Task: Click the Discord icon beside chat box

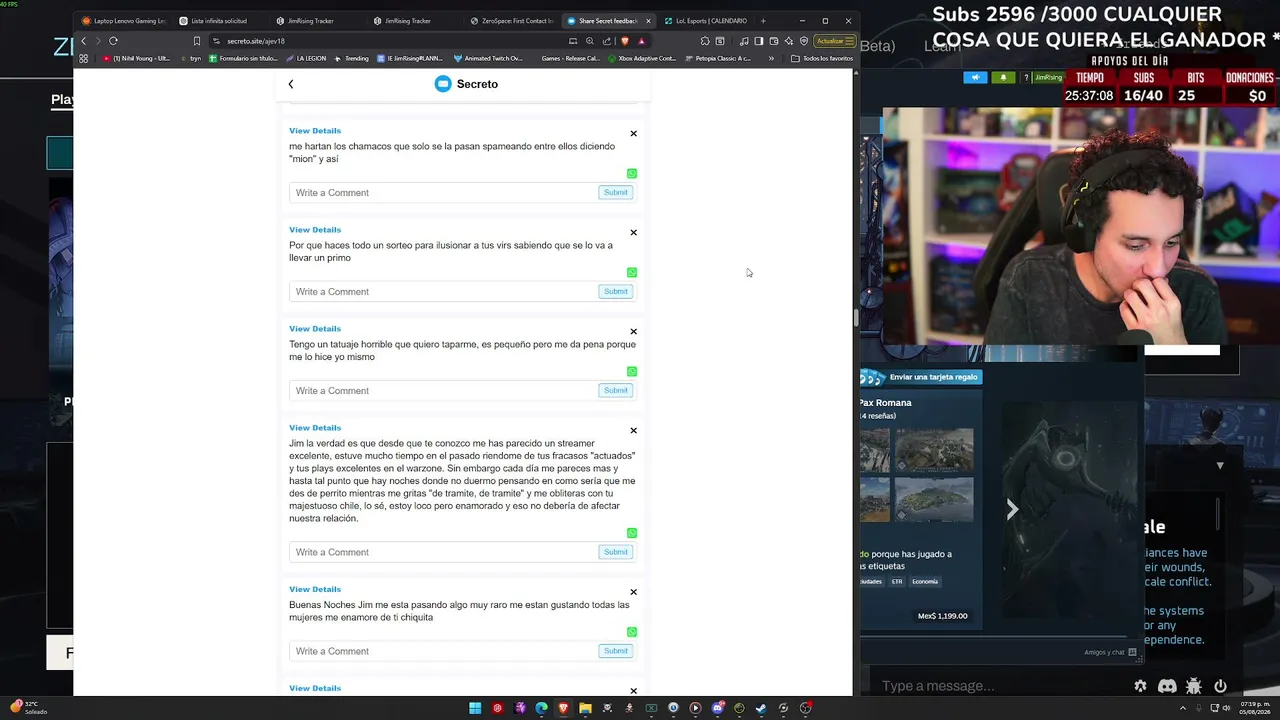Action: [x=1167, y=686]
